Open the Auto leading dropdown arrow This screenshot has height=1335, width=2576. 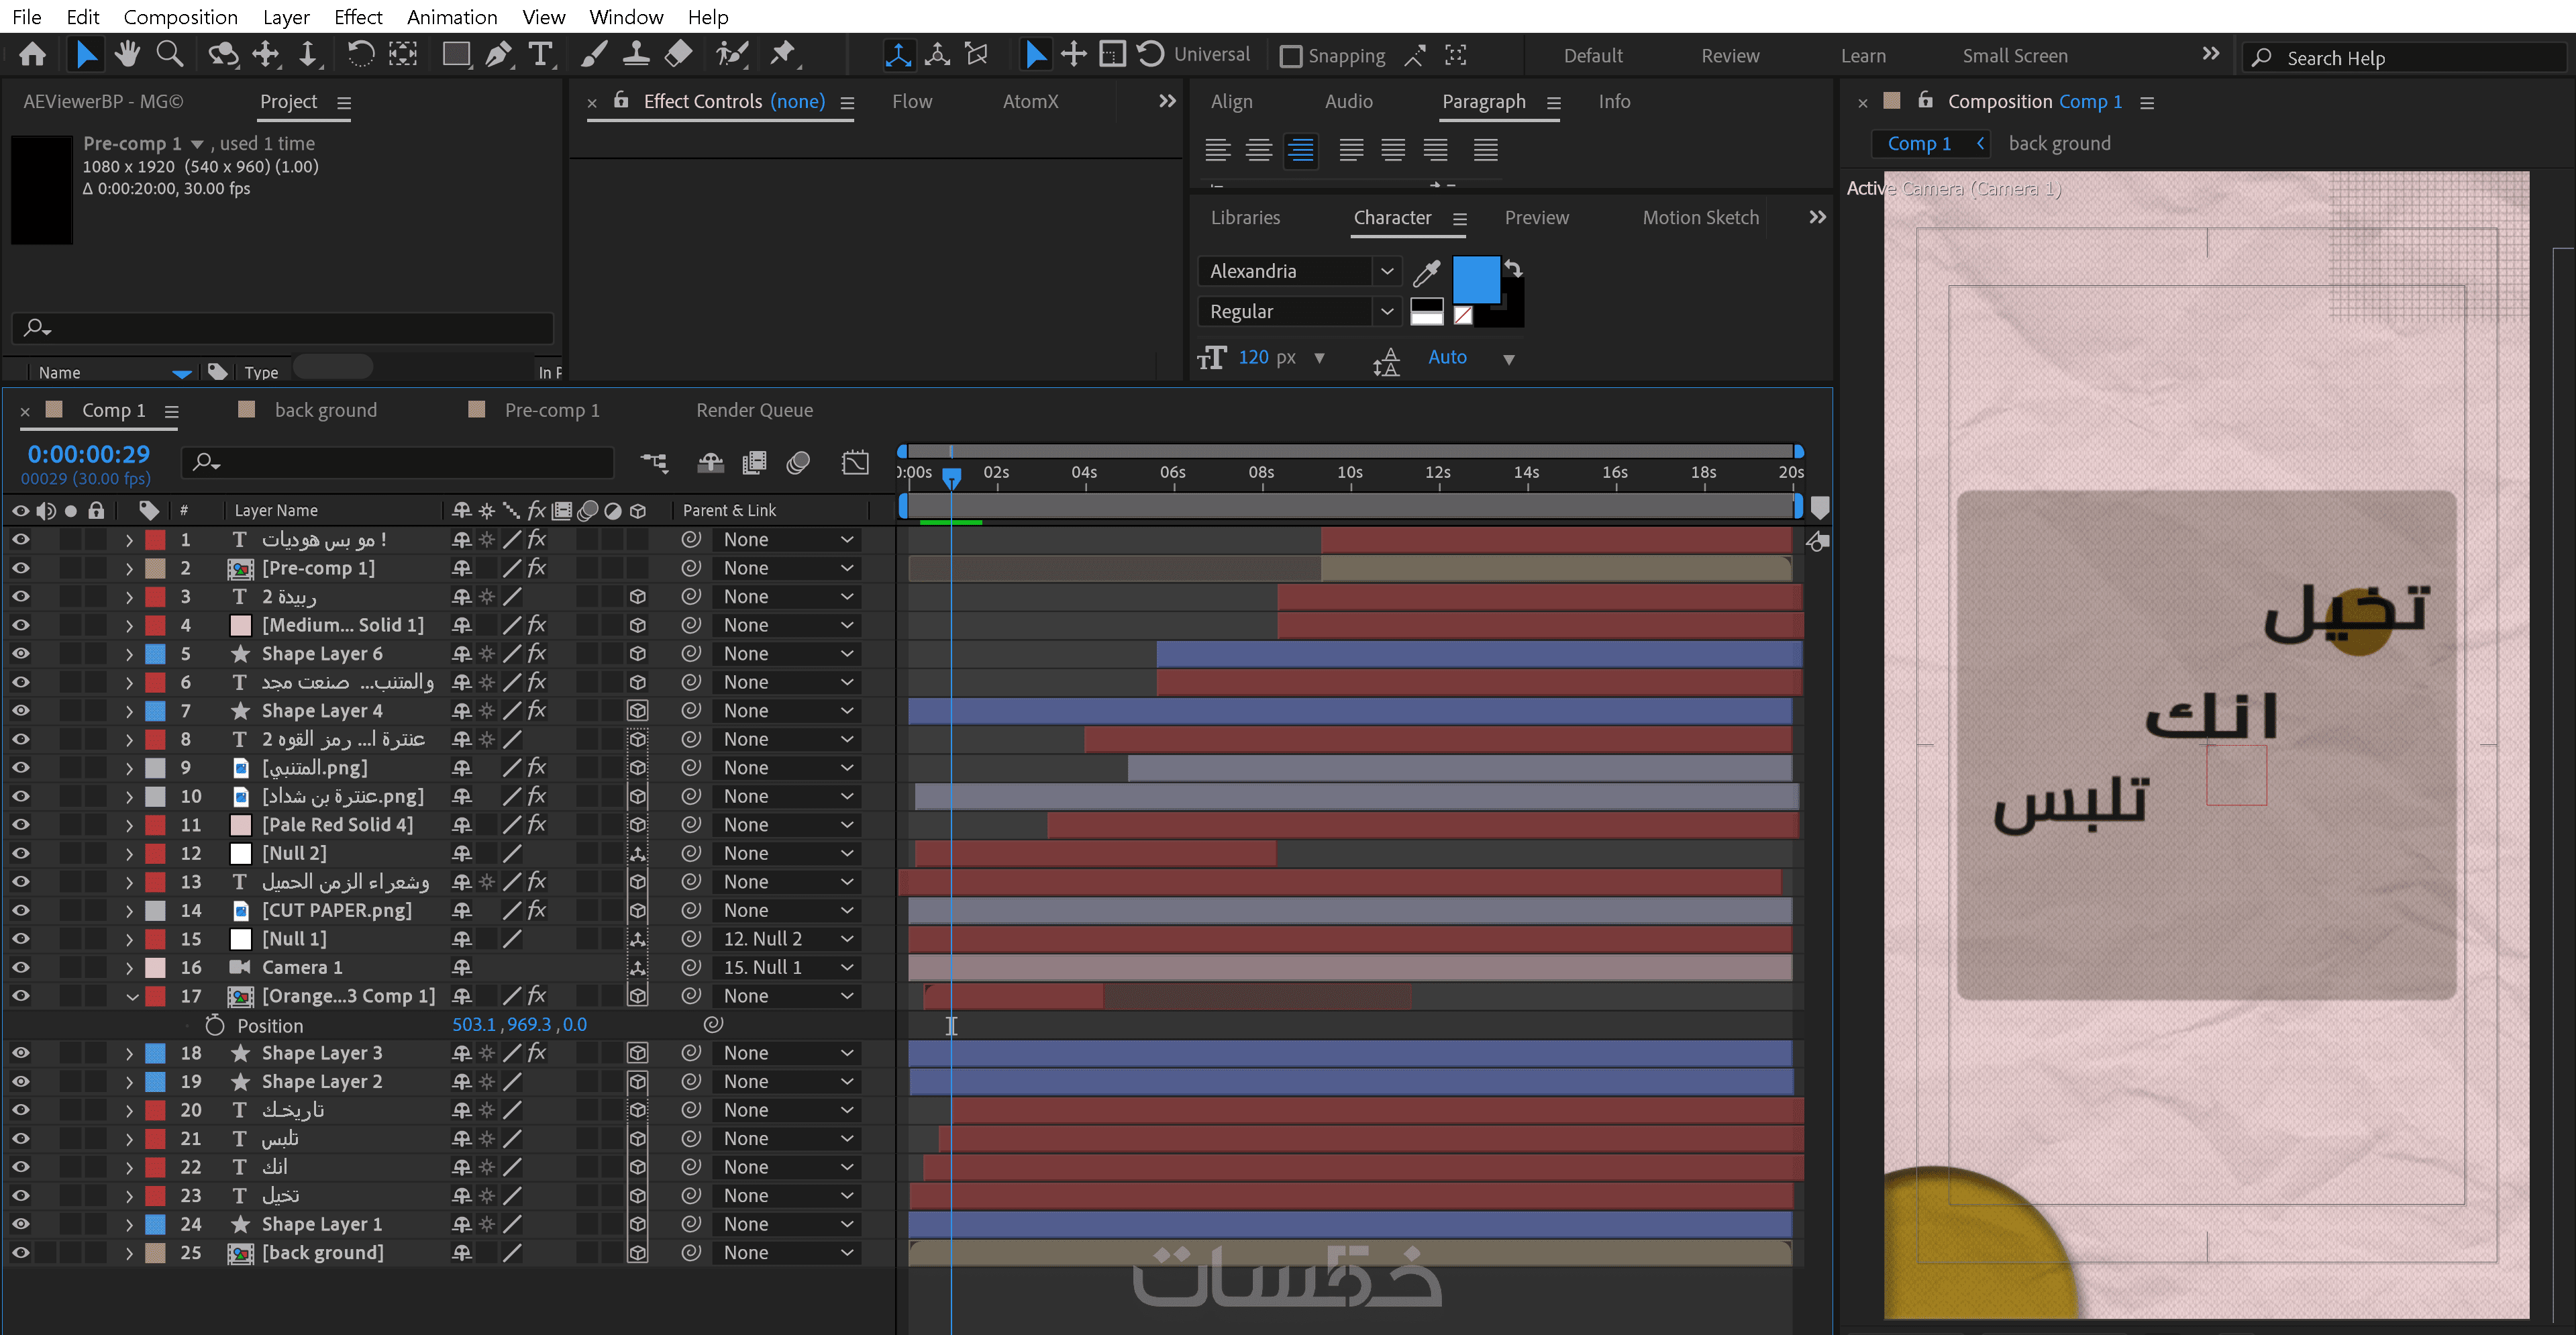[1509, 359]
